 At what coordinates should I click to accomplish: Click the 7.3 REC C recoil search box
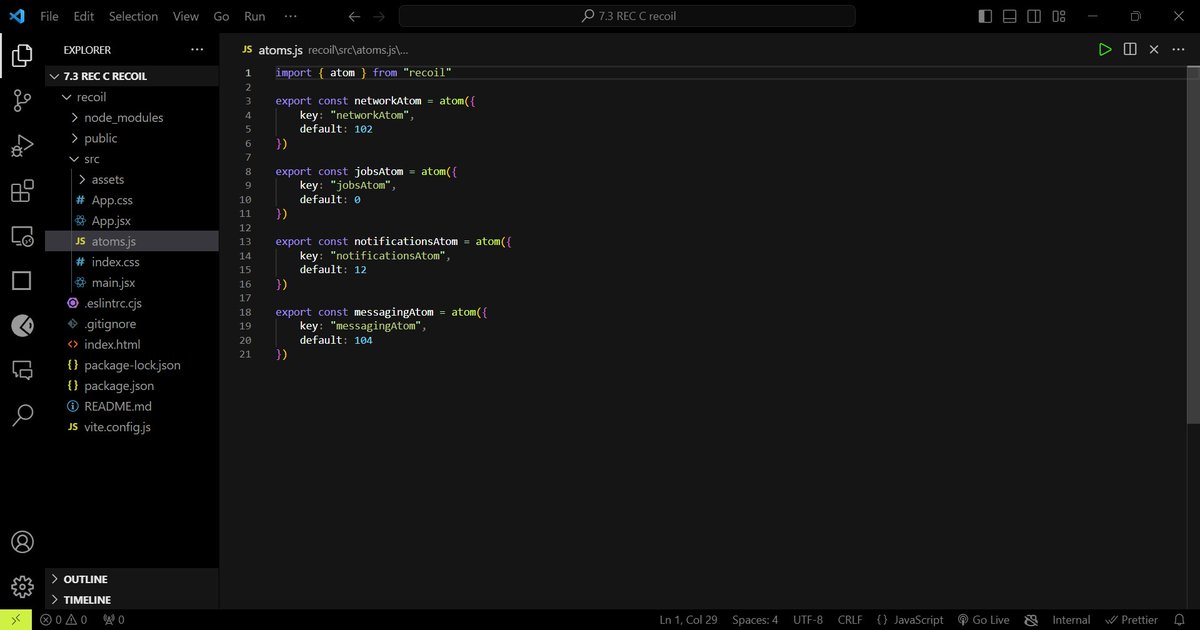tap(627, 16)
